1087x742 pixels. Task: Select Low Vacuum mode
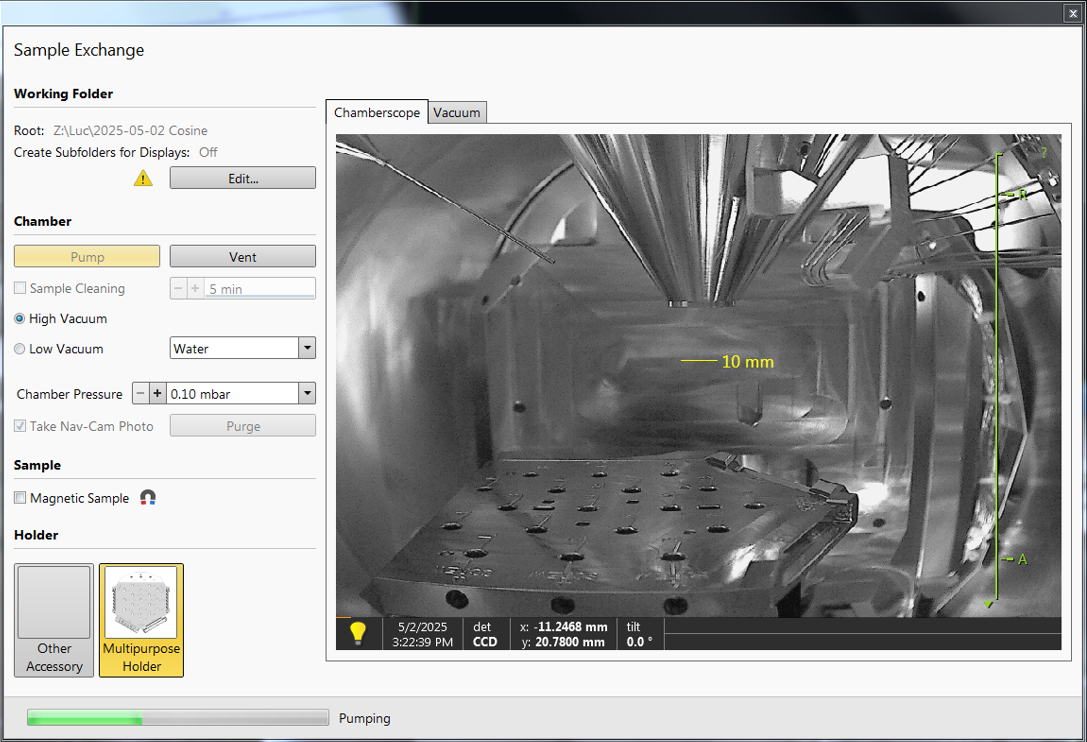coord(21,349)
